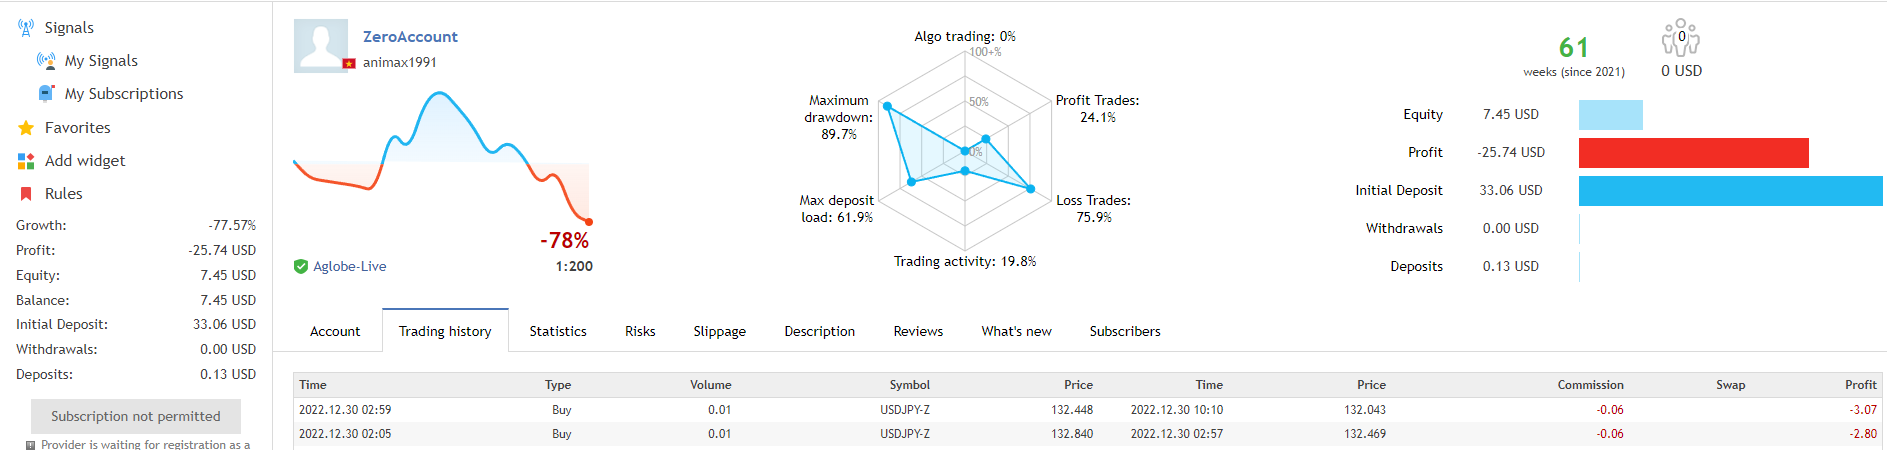The image size is (1887, 450).
Task: Click the Add widget icon
Action: [x=26, y=161]
